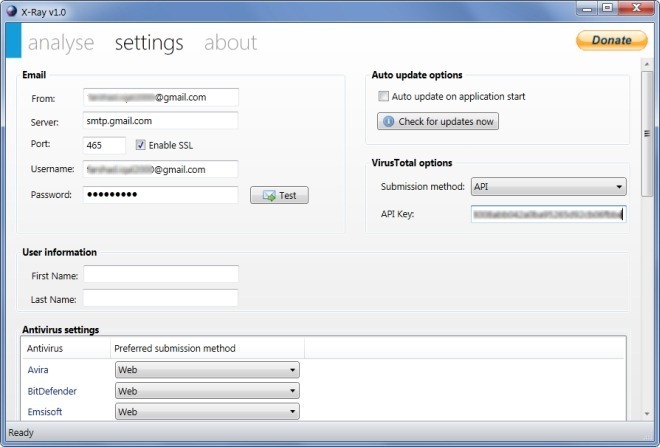Open the Avira link
Screen dimensions: 660x447
pos(38,370)
